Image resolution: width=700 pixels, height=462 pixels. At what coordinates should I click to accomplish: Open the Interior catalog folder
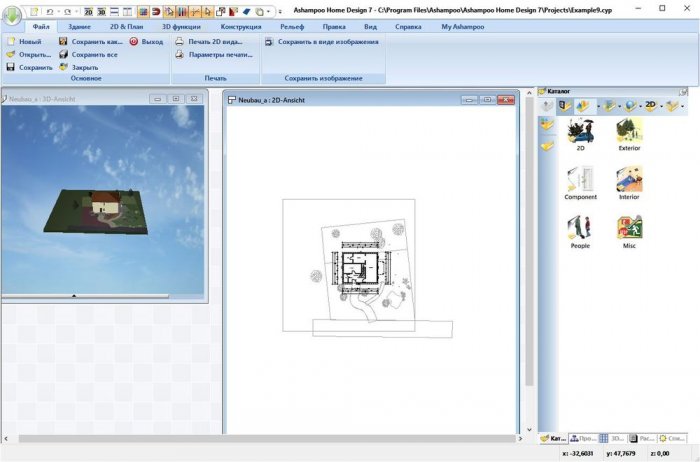[x=629, y=180]
